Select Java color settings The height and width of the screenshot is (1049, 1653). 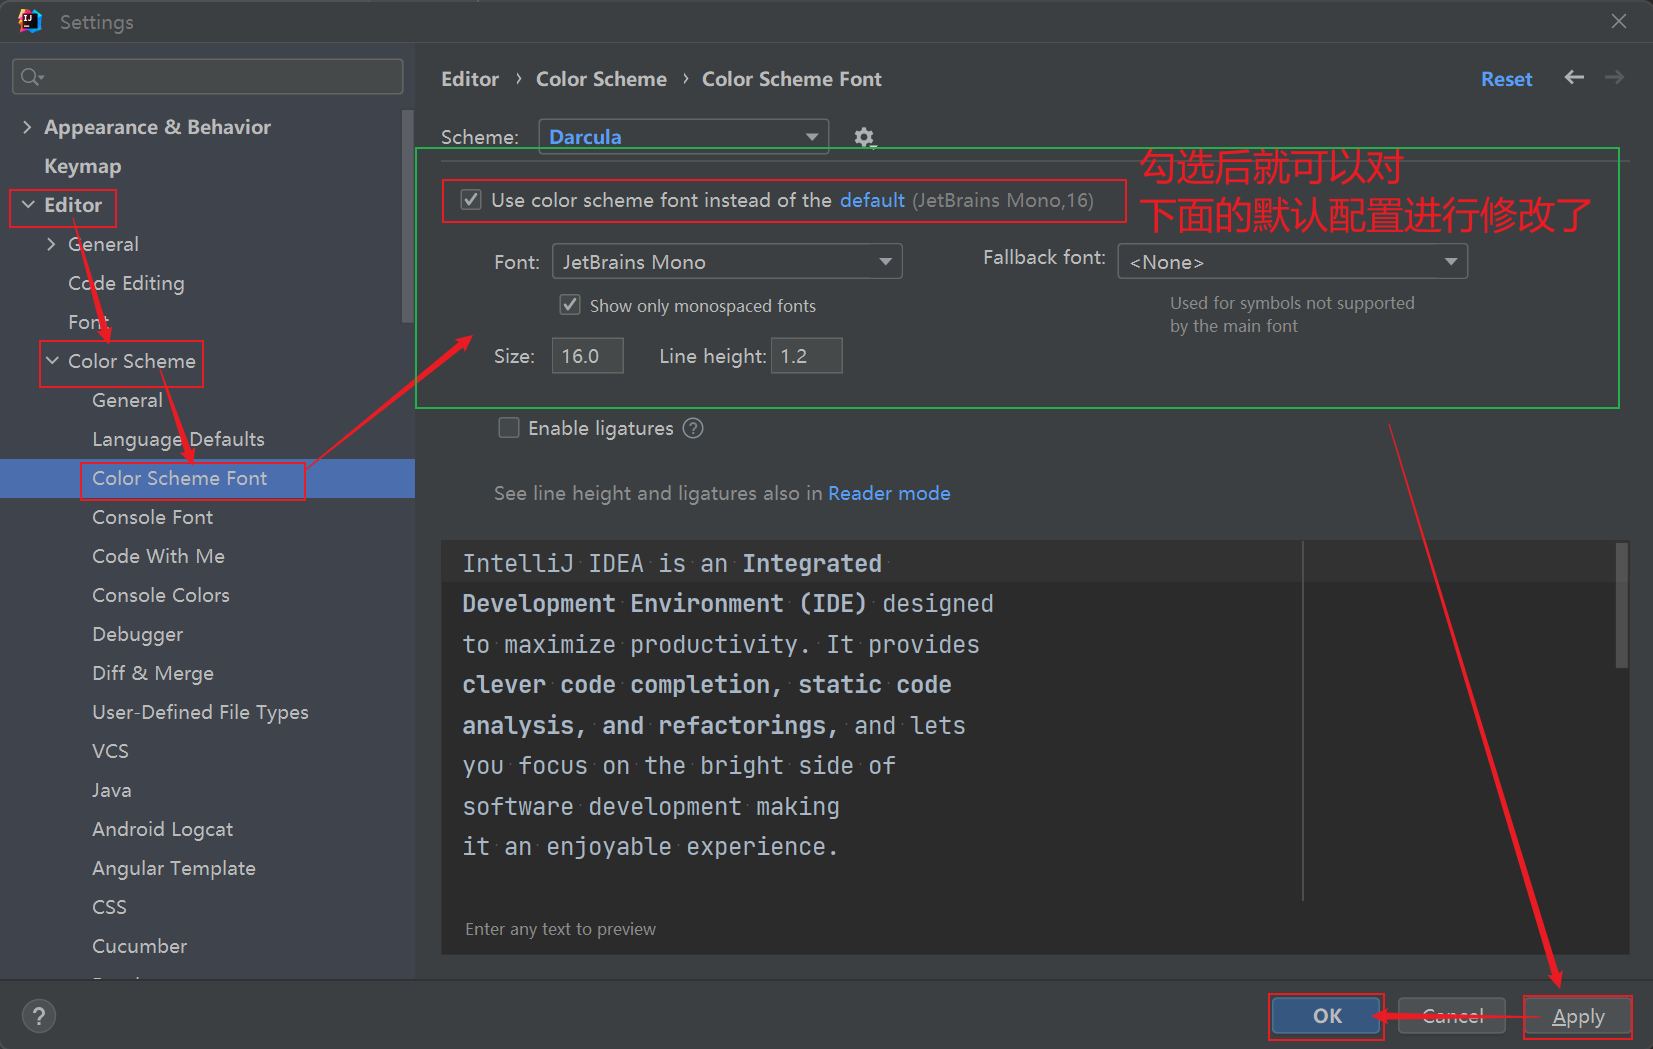[111, 790]
